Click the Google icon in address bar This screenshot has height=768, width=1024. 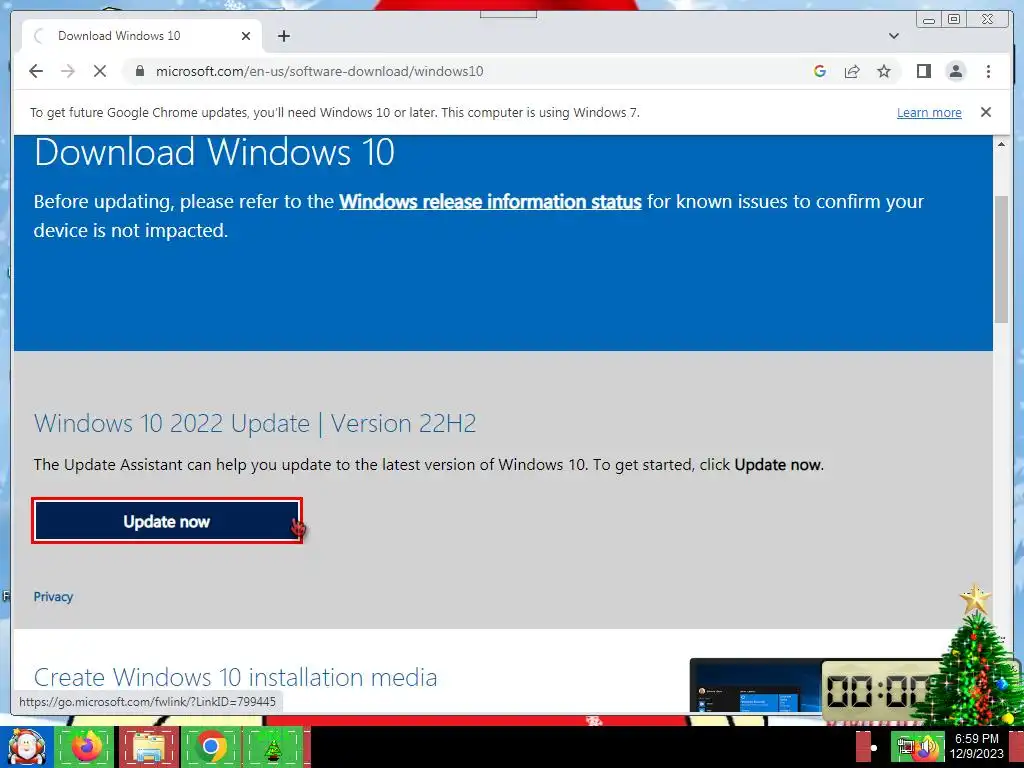pyautogui.click(x=820, y=71)
